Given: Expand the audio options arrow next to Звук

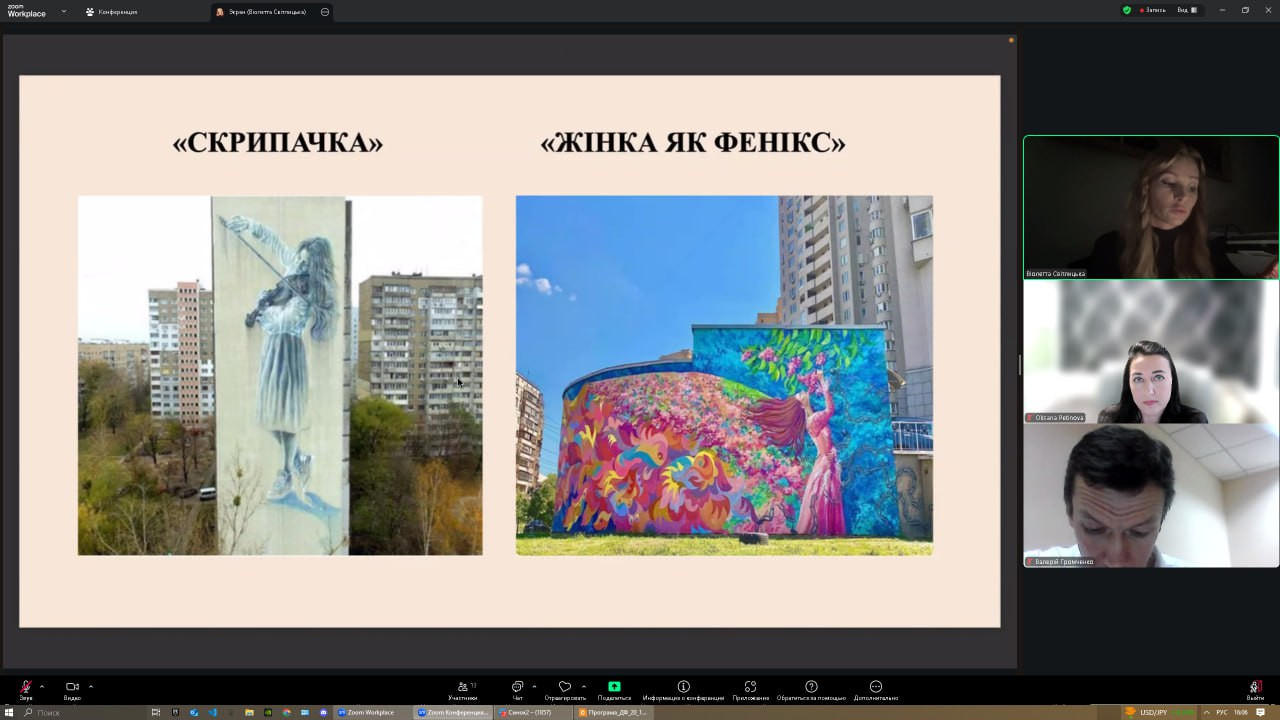Looking at the screenshot, I should pyautogui.click(x=42, y=686).
